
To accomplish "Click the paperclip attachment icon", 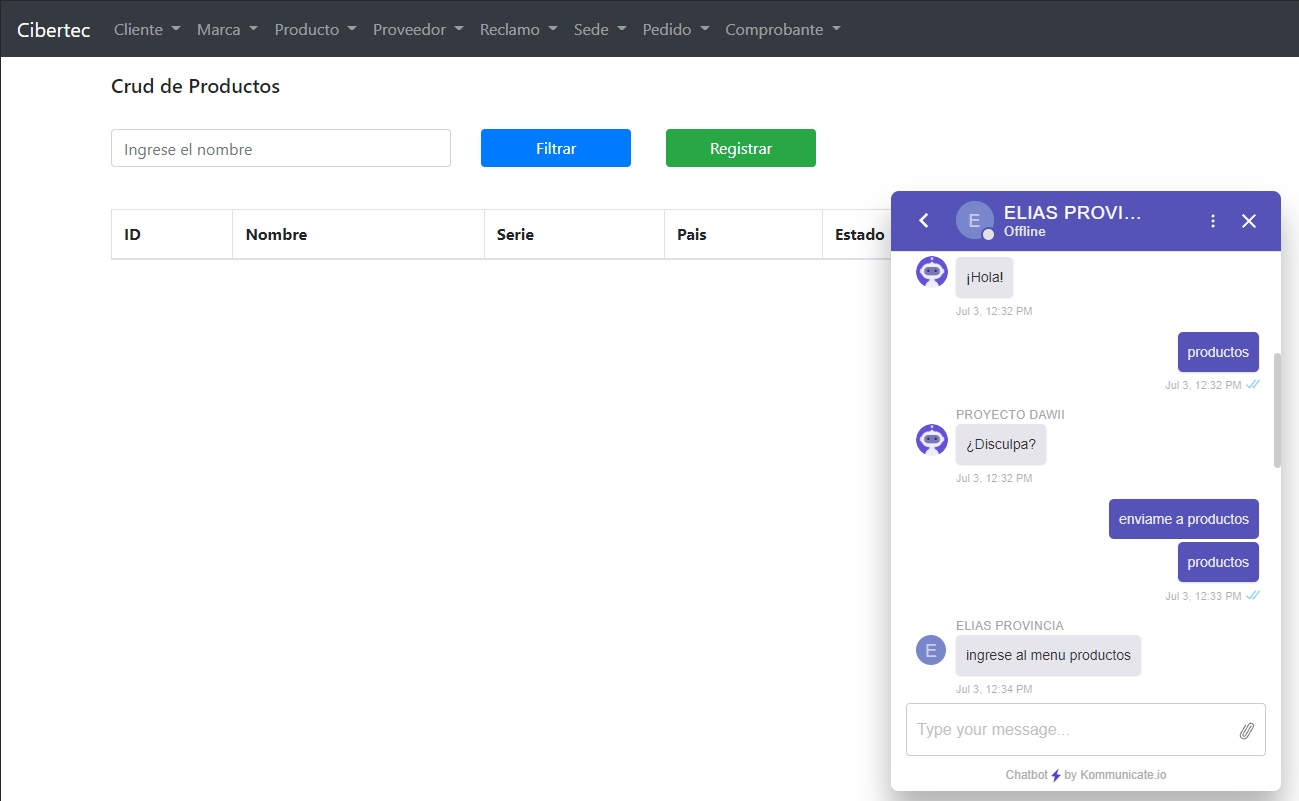I will pyautogui.click(x=1246, y=730).
